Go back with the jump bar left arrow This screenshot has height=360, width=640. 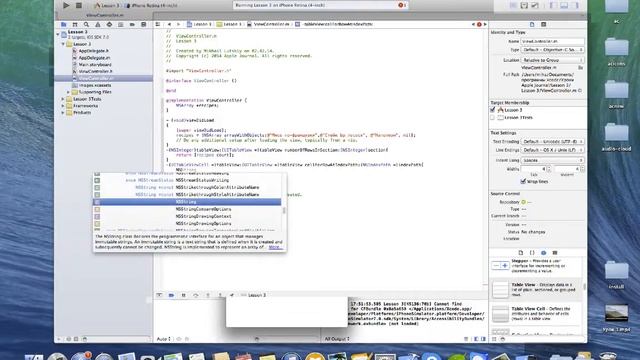tap(169, 24)
